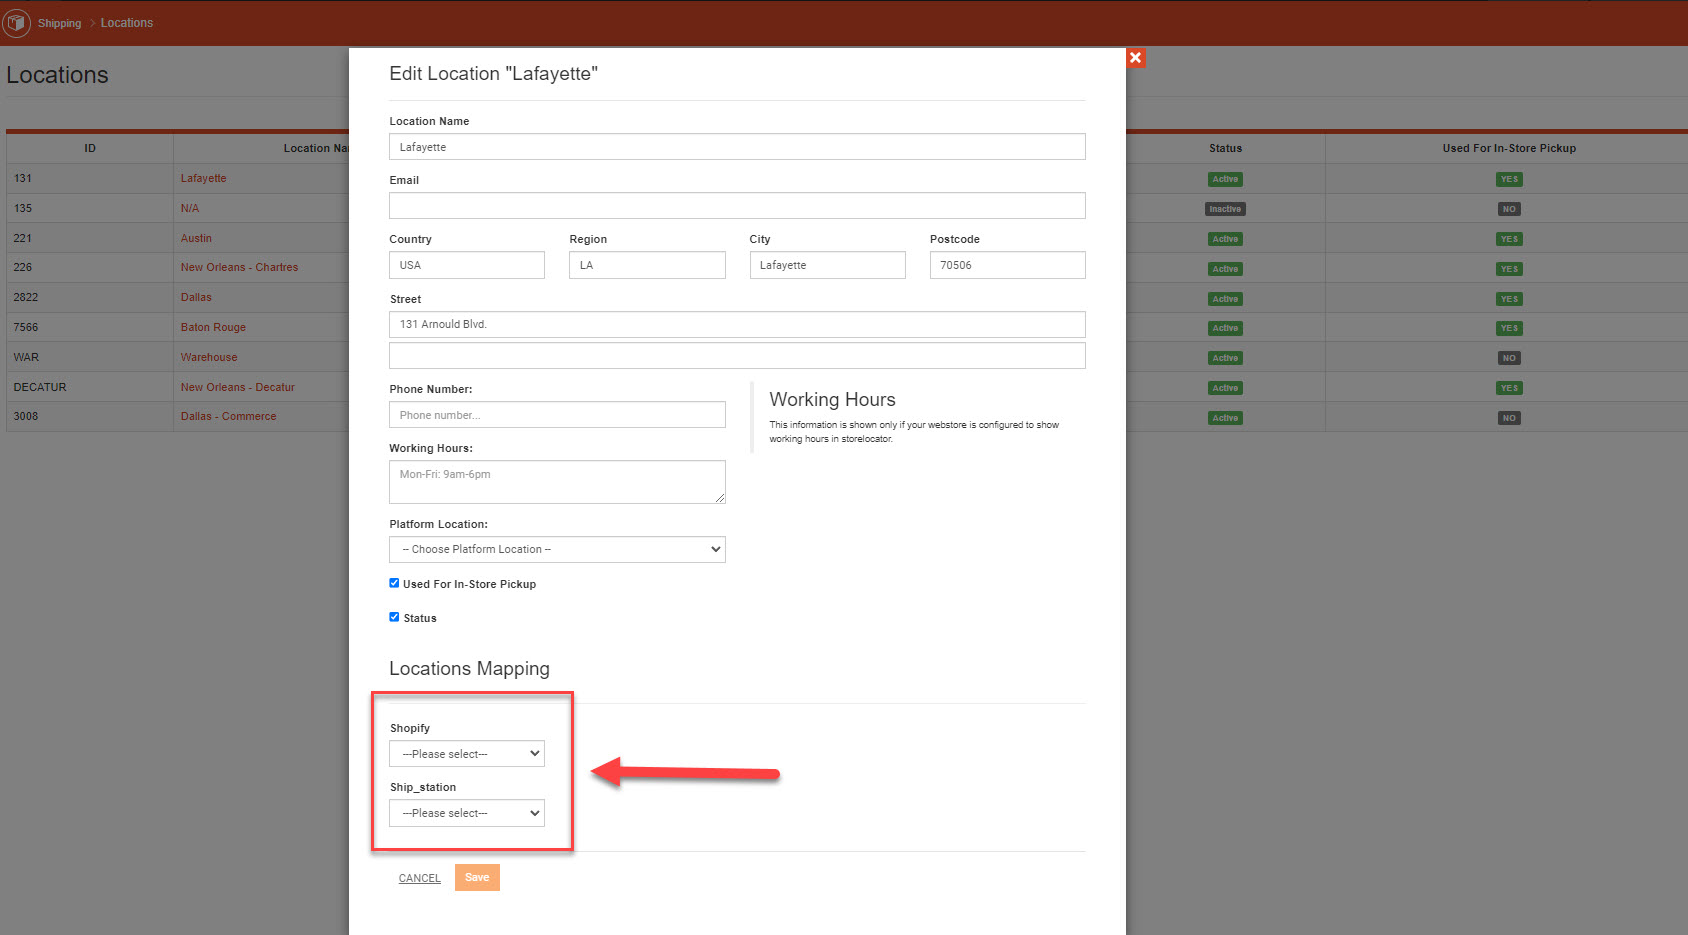Screen dimensions: 1688x935
Task: Click the Working Hours info heading
Action: 832,399
